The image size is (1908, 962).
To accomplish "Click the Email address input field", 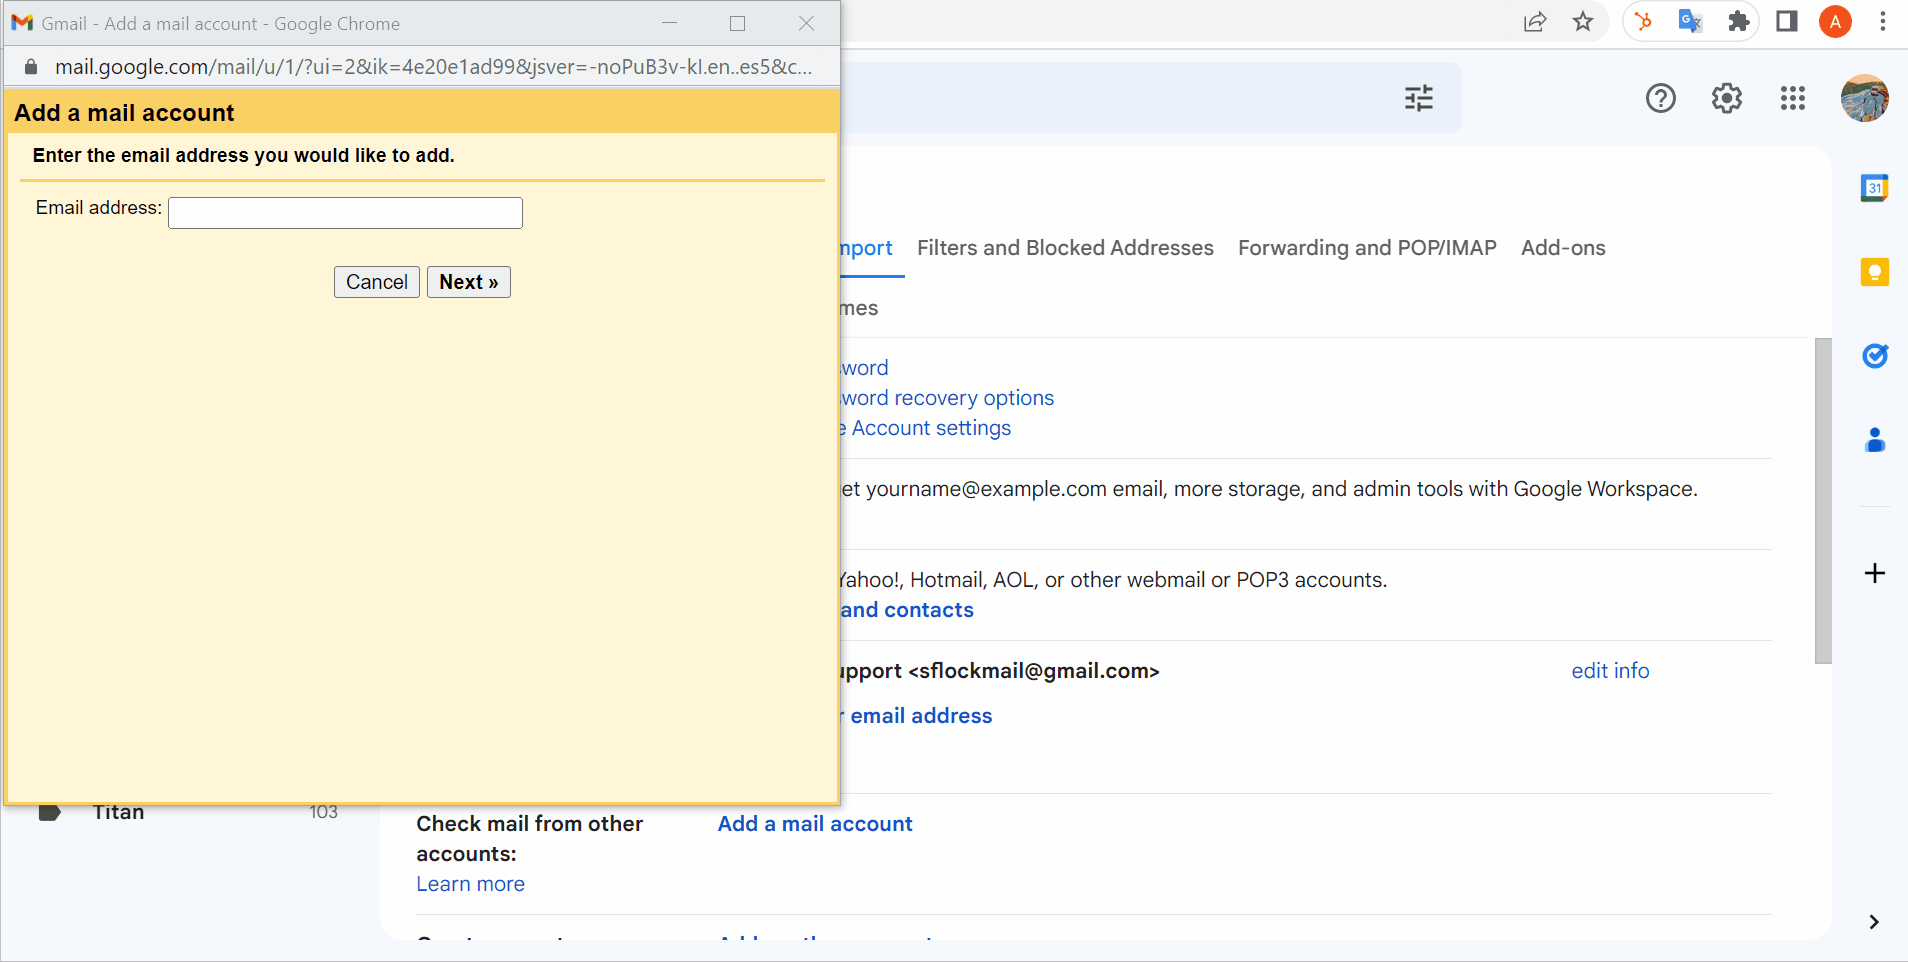I will tap(345, 213).
